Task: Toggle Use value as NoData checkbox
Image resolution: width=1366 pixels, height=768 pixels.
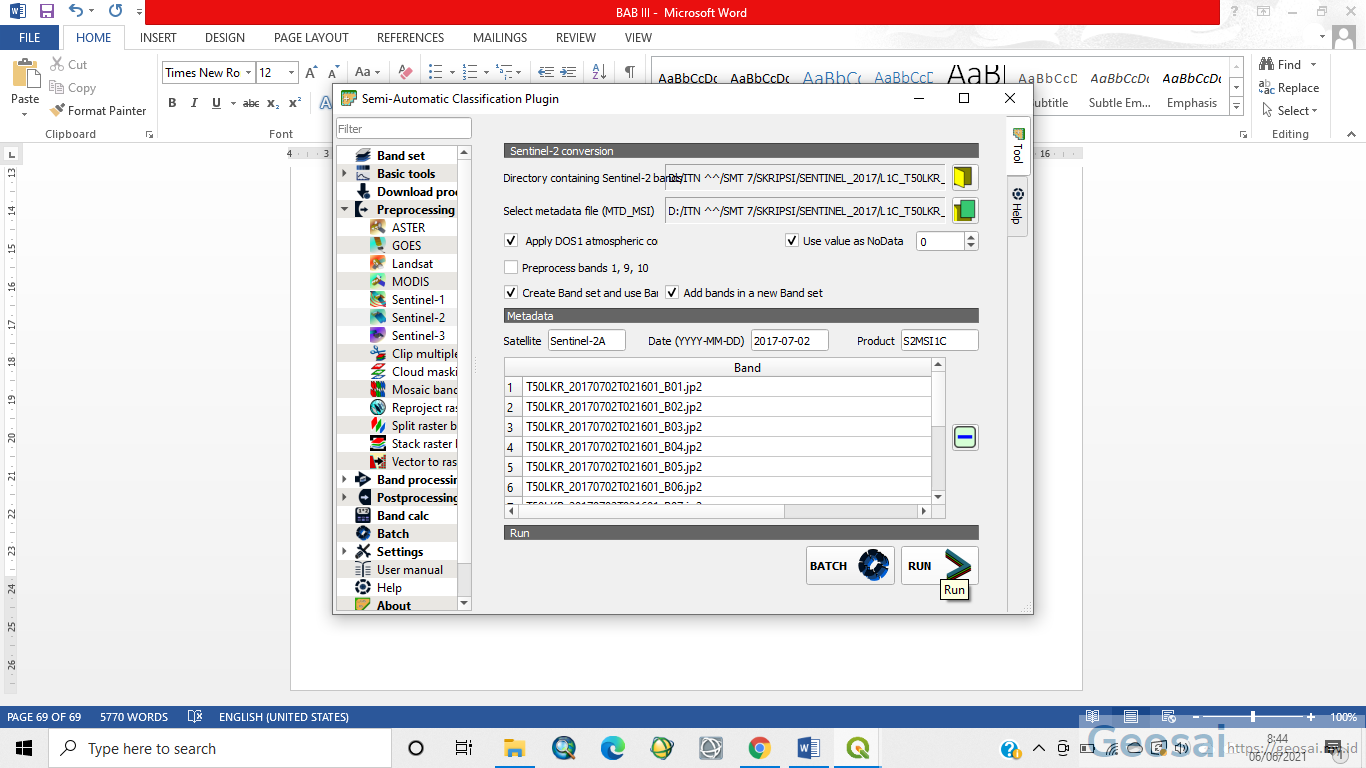Action: coord(792,241)
